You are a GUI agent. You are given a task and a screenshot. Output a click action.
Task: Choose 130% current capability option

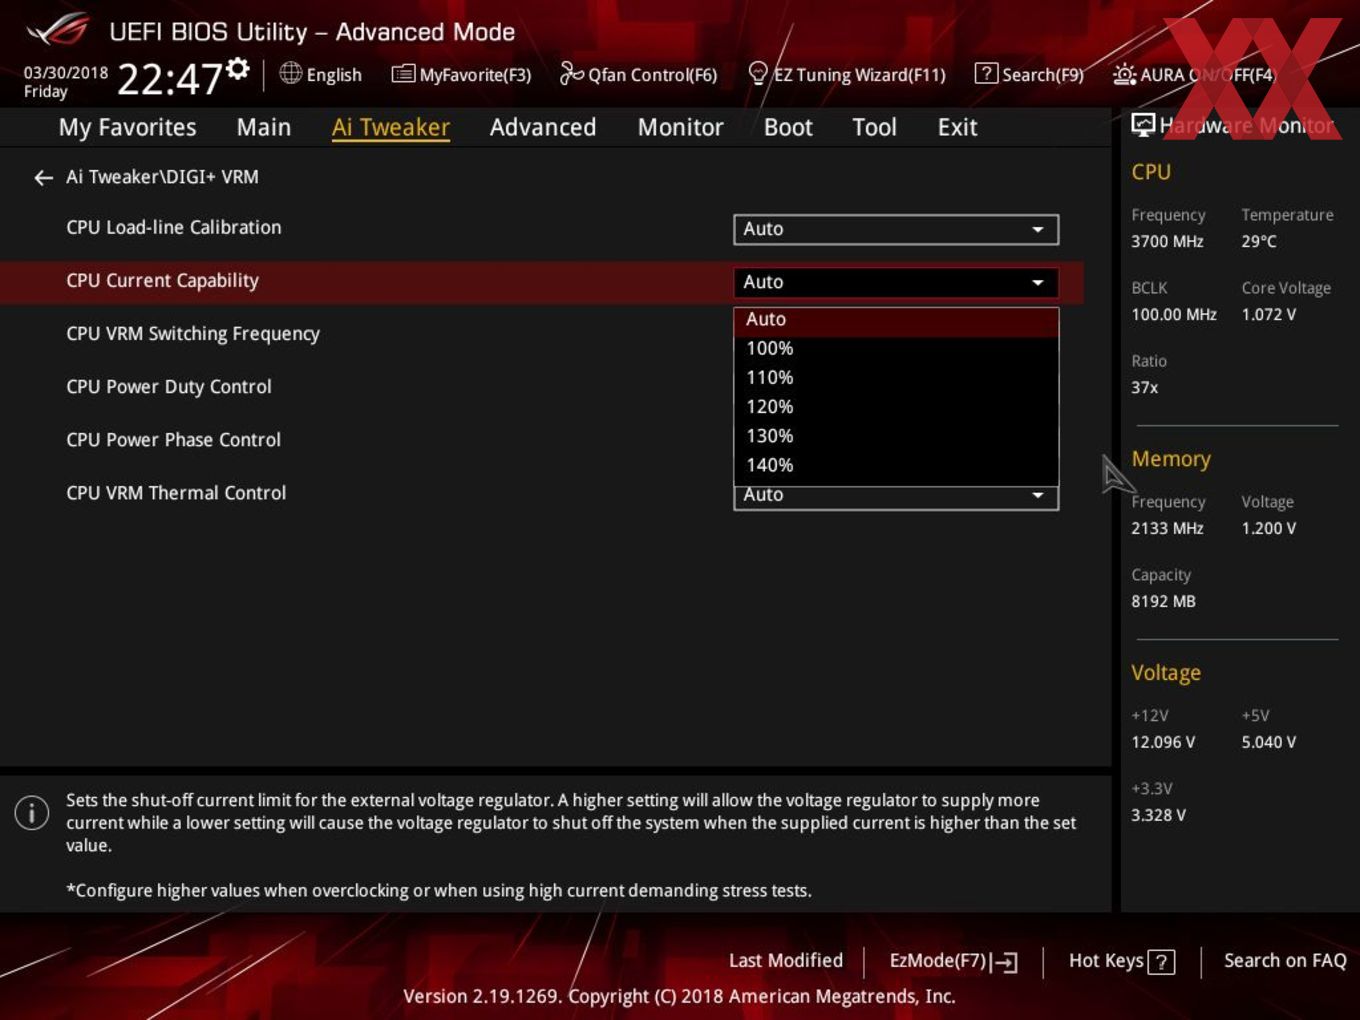(x=896, y=436)
